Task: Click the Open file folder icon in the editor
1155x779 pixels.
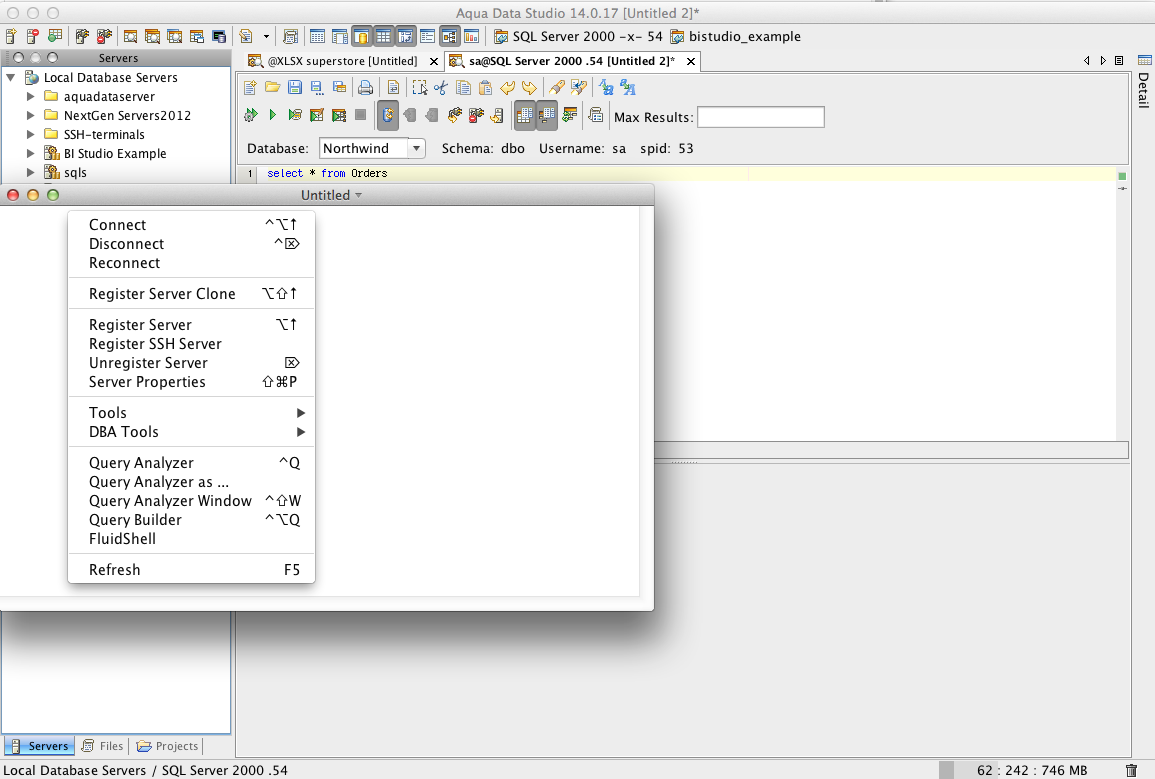Action: click(x=273, y=88)
